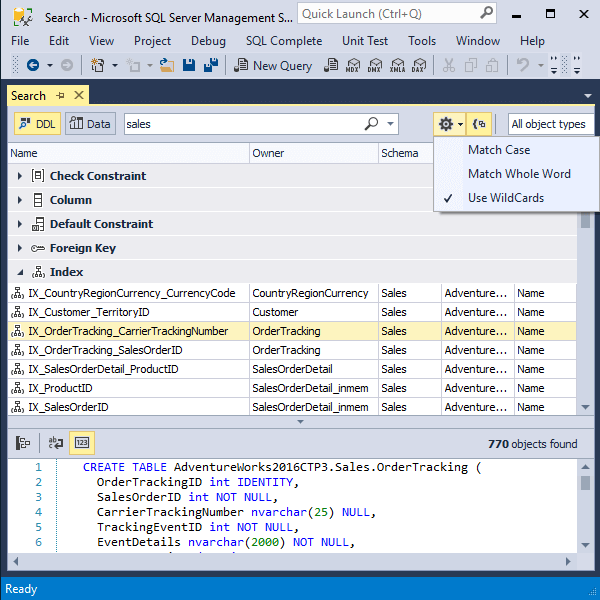Click the braces search-in-body icon
600x600 pixels.
[x=479, y=124]
